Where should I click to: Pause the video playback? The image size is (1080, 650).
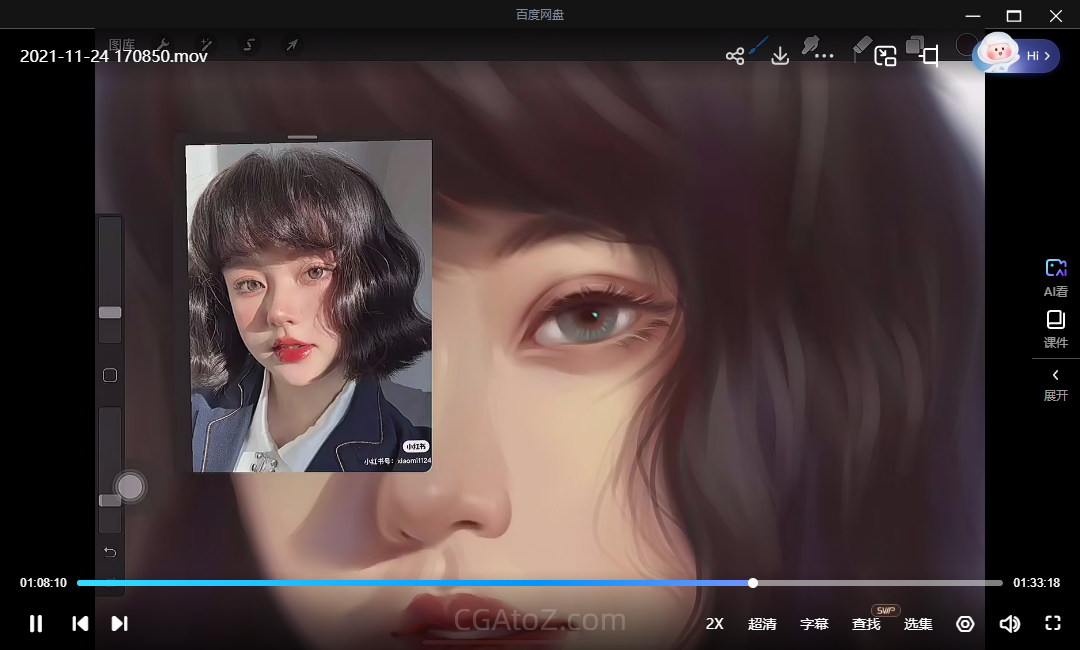tap(36, 624)
